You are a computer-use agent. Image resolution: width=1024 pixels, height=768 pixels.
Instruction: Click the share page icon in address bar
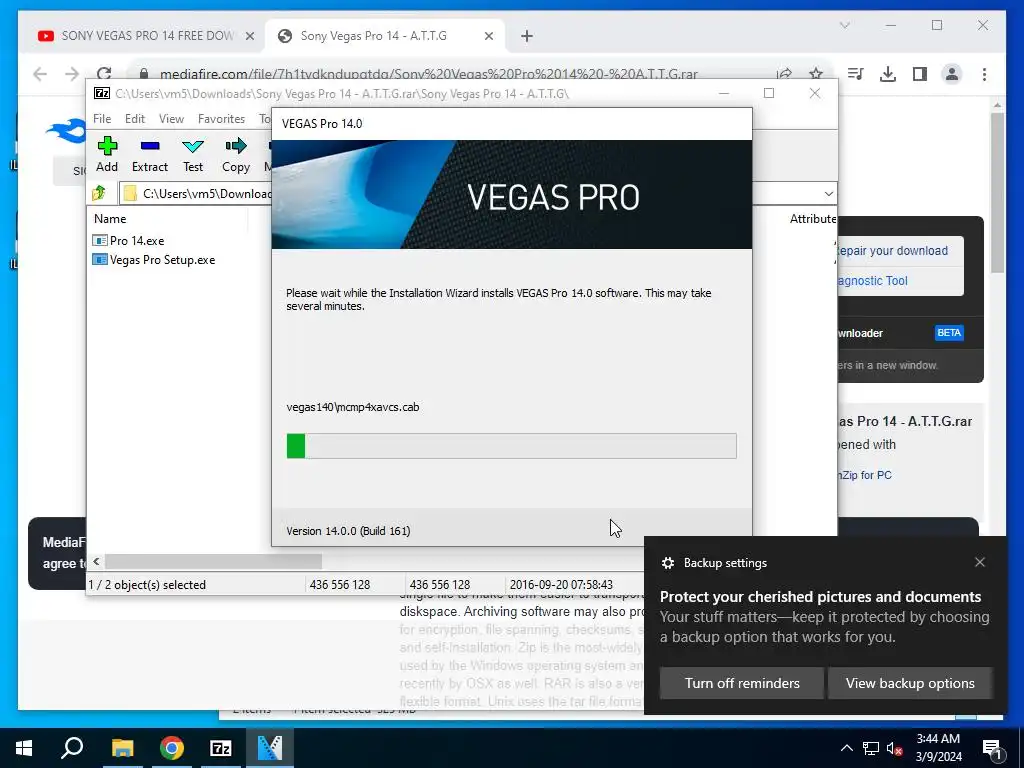pos(784,74)
